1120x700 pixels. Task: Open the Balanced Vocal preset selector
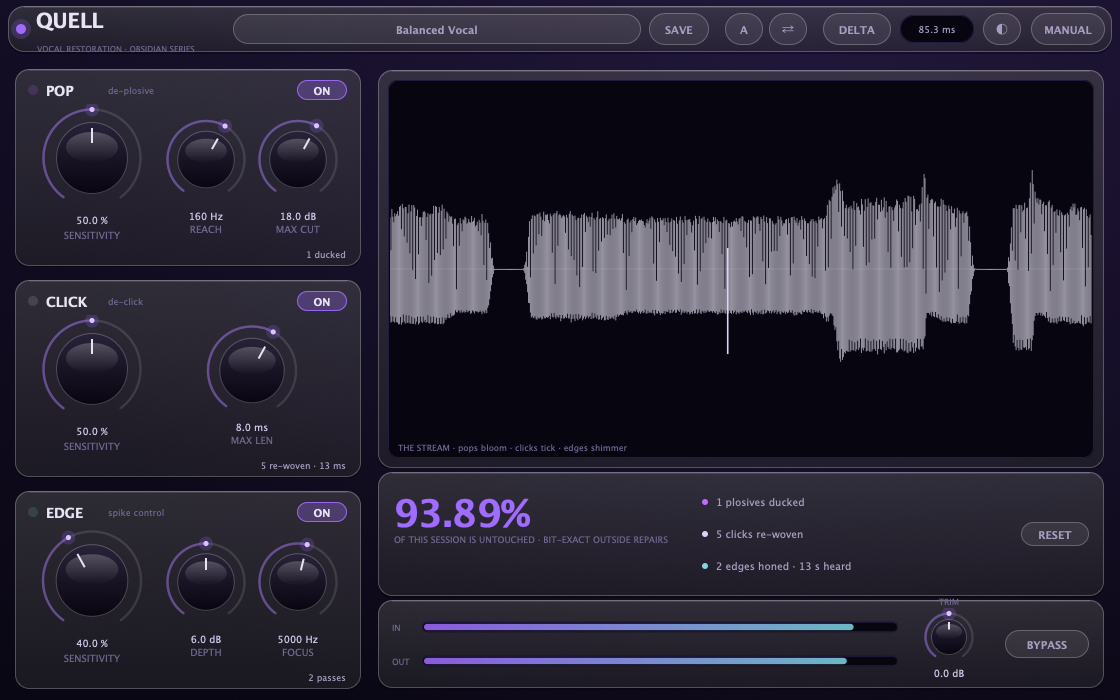436,29
